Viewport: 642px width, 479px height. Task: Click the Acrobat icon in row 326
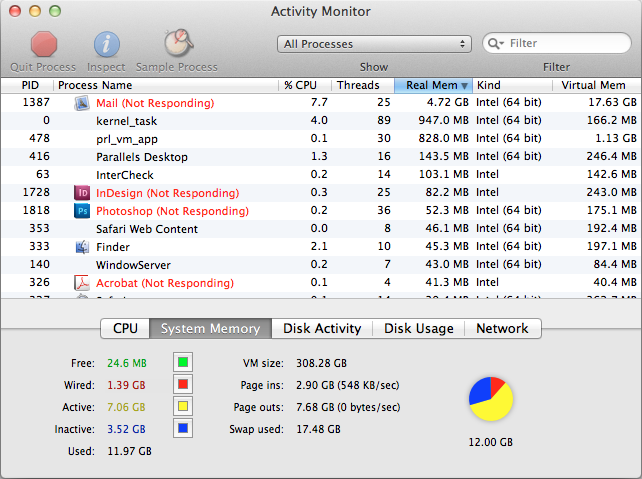point(82,283)
